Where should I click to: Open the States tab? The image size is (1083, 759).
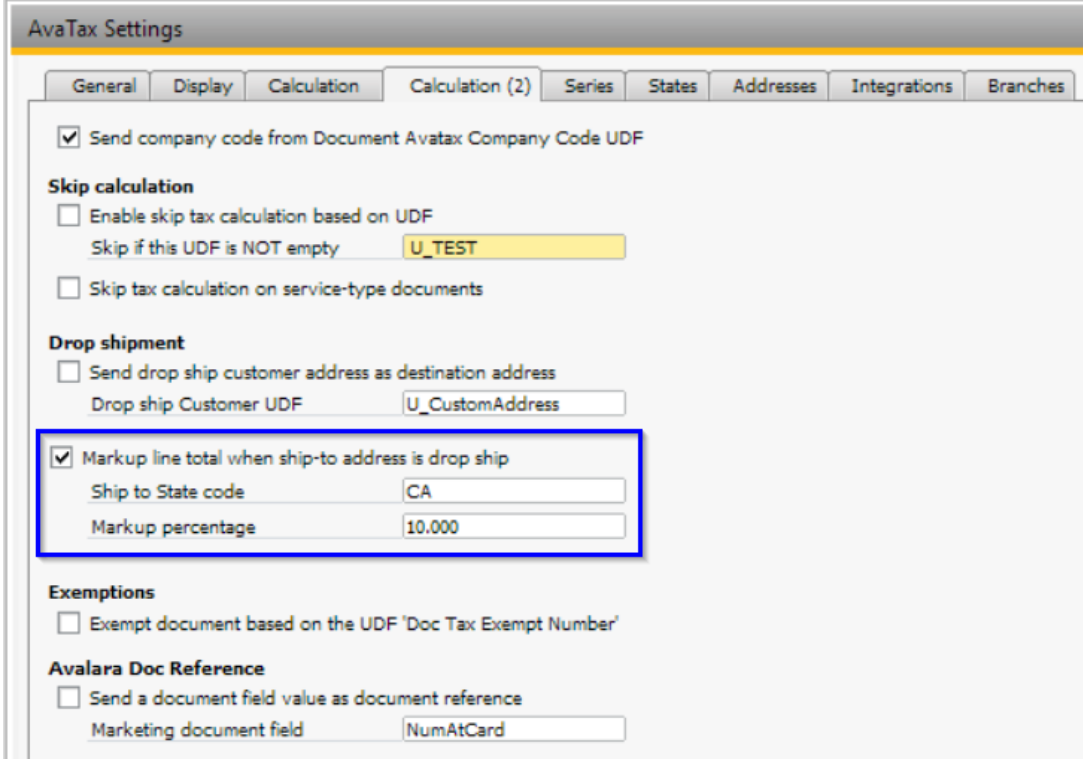click(x=668, y=86)
